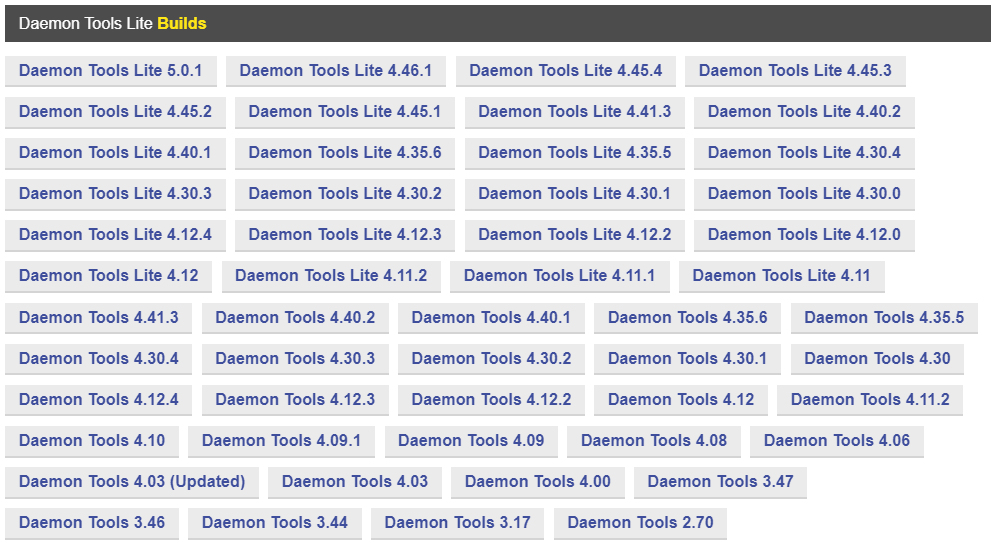Open Daemon Tools 2.70 build
The height and width of the screenshot is (558, 1007).
pyautogui.click(x=640, y=523)
